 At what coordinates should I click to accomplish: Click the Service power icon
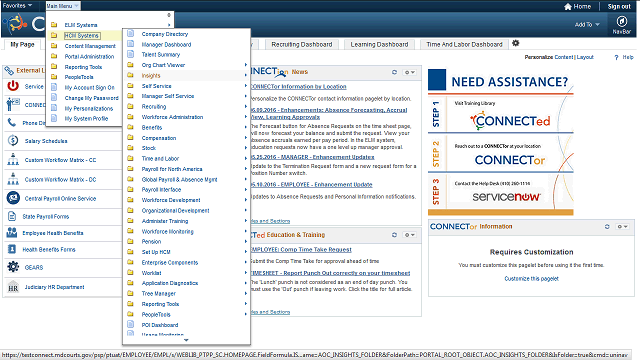tap(13, 86)
